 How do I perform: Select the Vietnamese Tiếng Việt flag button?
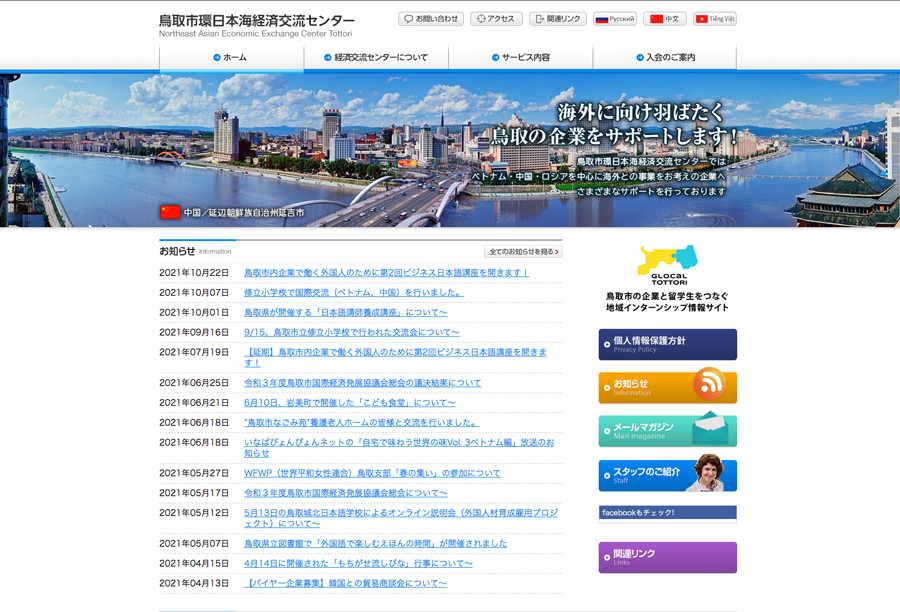click(715, 19)
